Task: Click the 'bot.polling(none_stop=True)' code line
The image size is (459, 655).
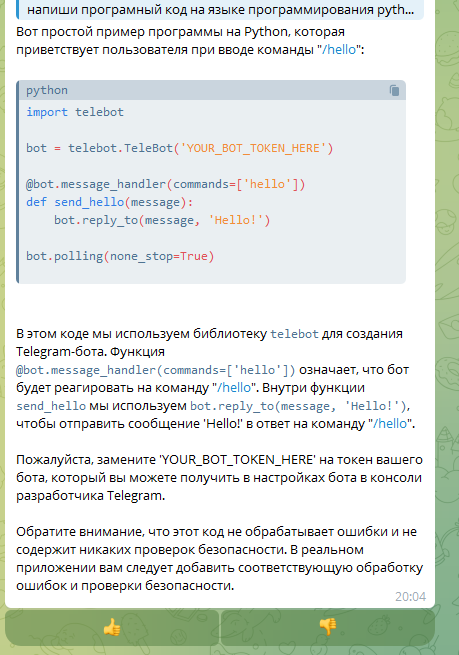Action: point(120,256)
